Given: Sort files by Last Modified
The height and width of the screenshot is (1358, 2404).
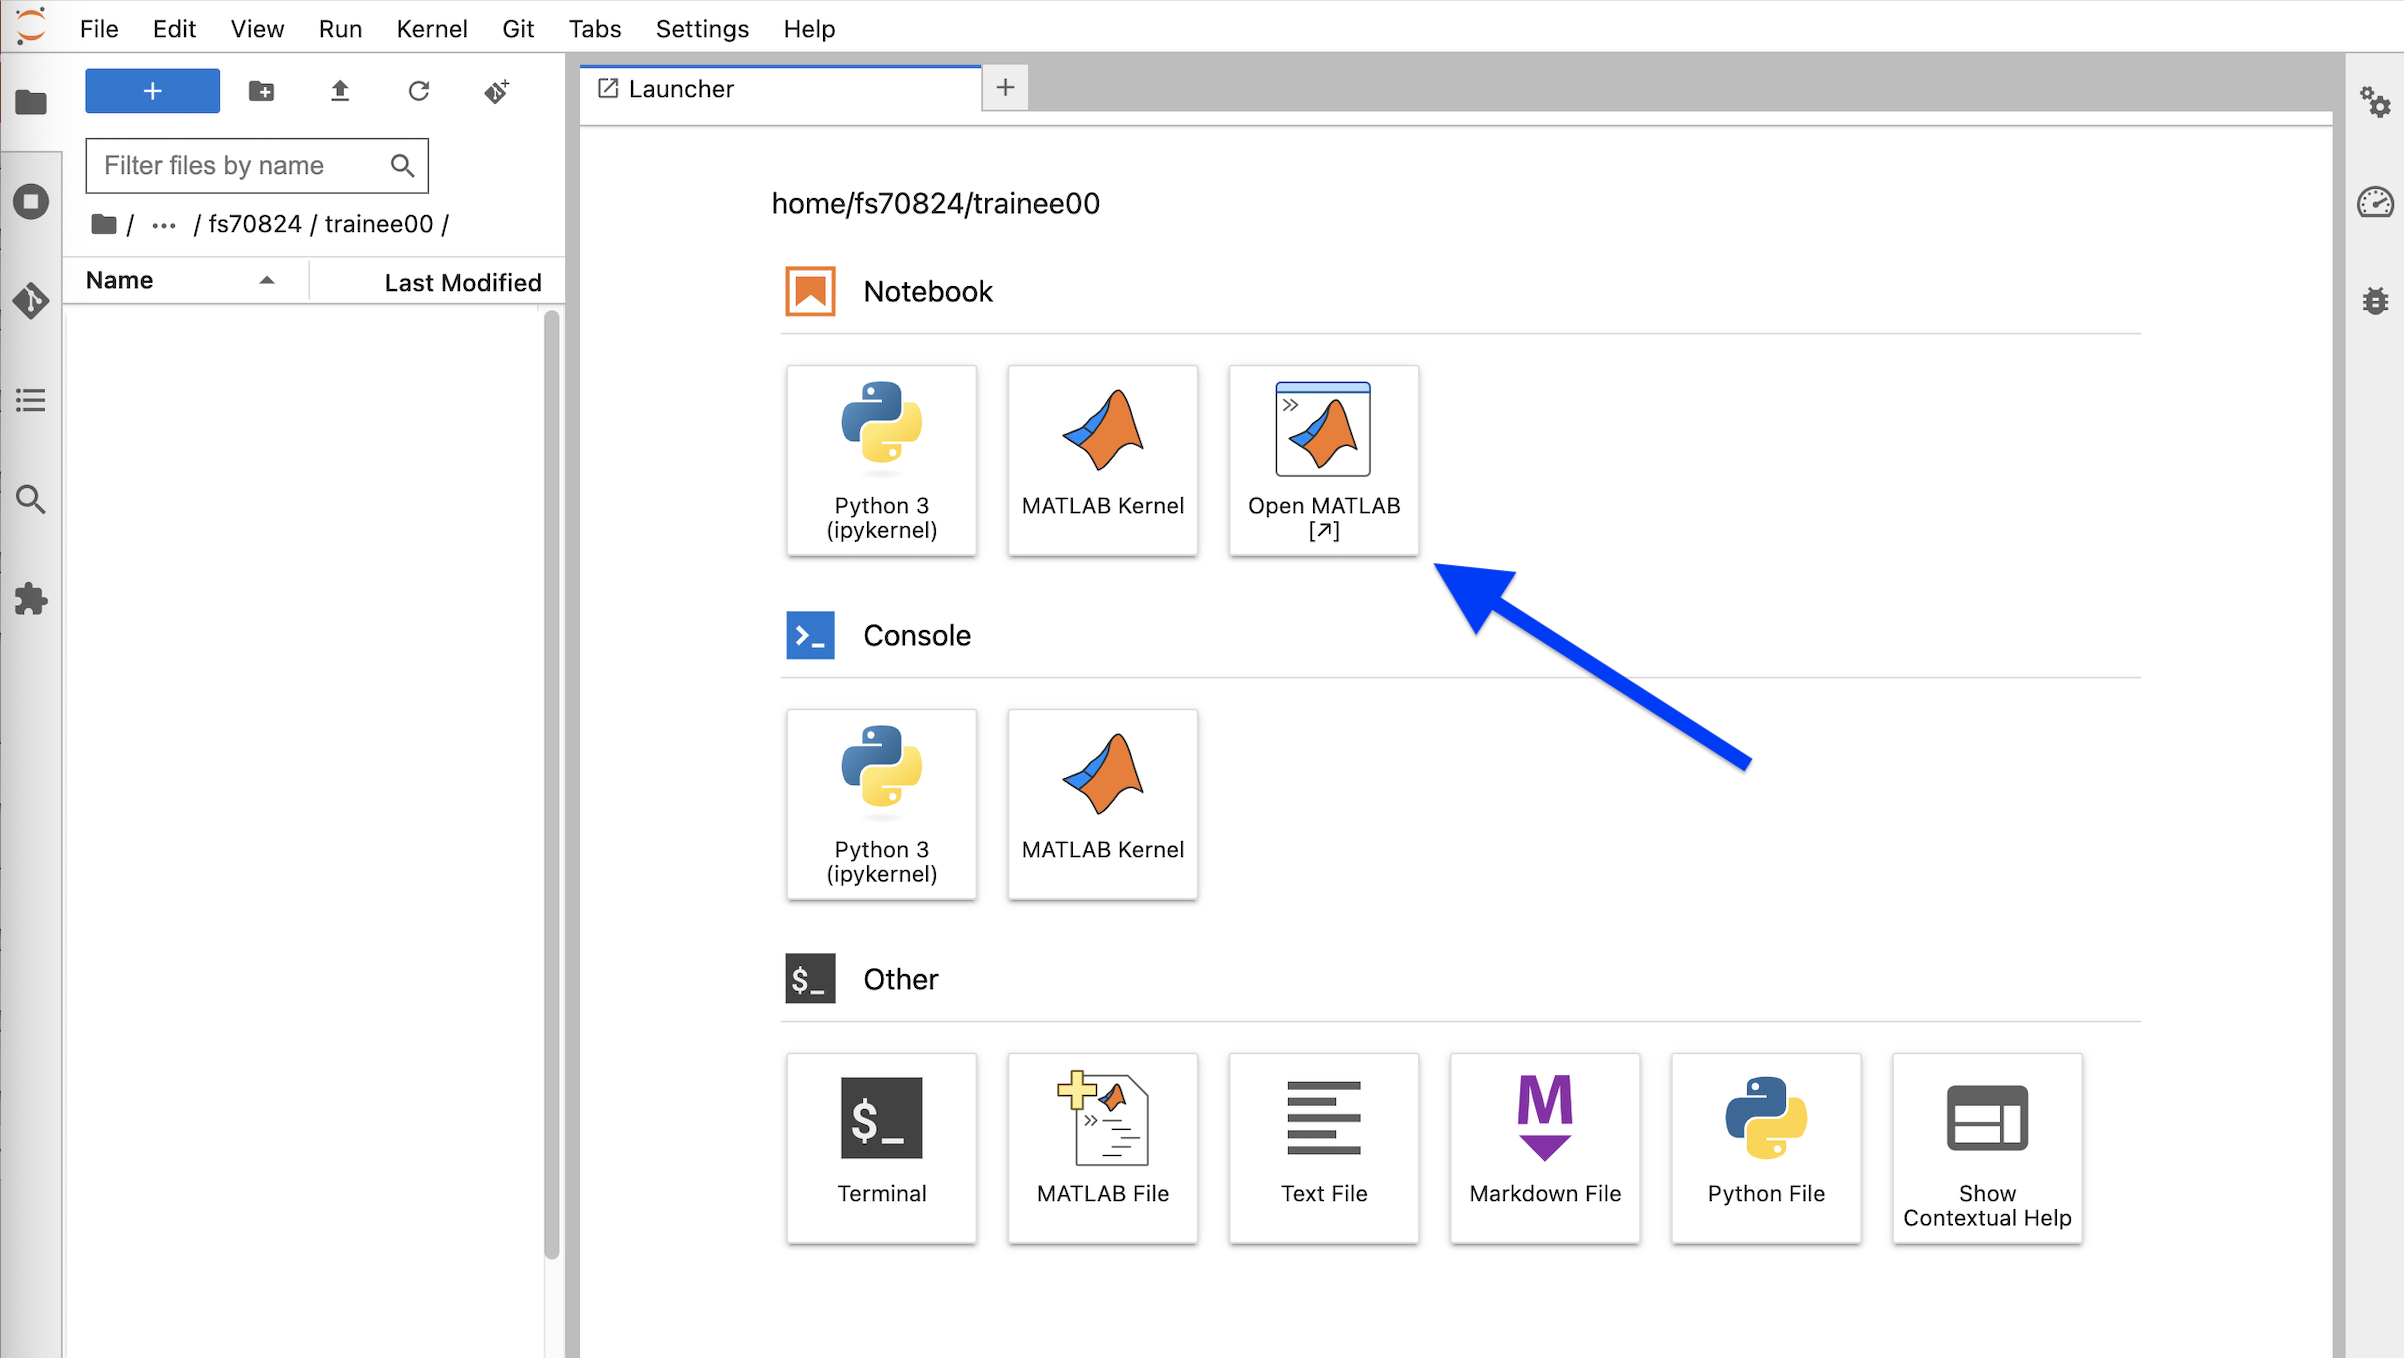Looking at the screenshot, I should tap(462, 283).
